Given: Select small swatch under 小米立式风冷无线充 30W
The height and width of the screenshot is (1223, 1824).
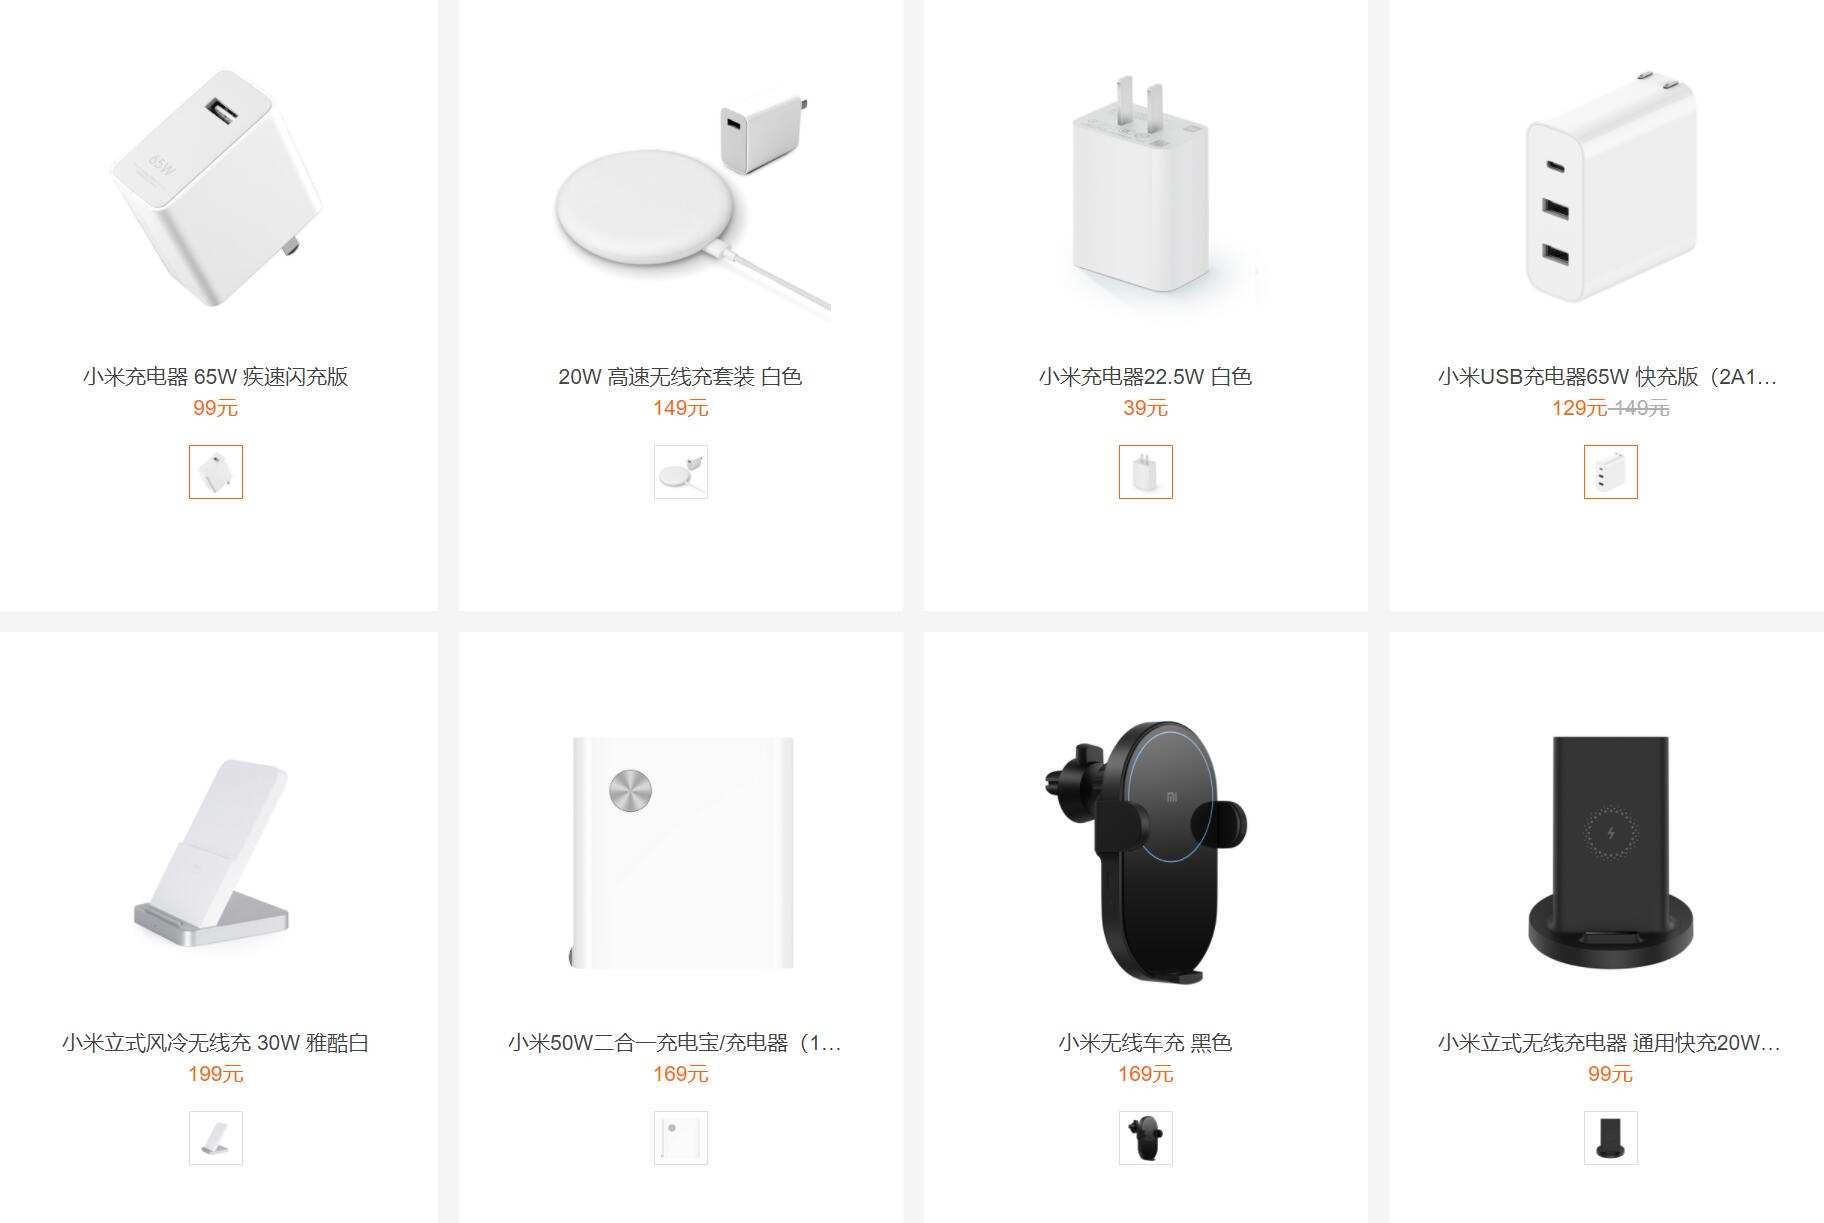Looking at the screenshot, I should coord(216,1138).
